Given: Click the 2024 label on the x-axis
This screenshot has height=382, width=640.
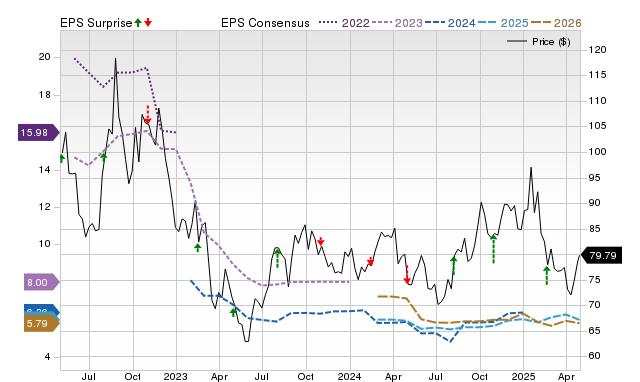Looking at the screenshot, I should click(349, 376).
